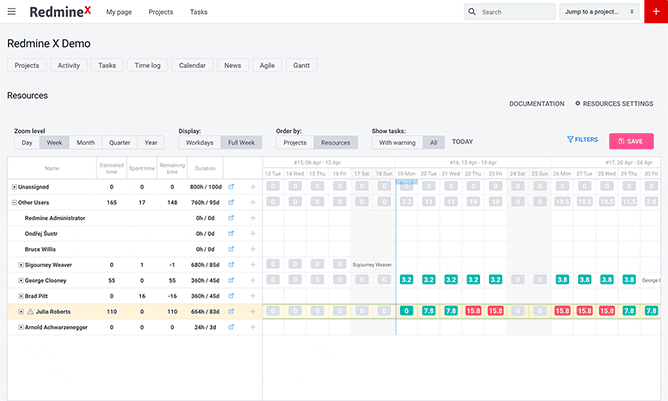
Task: Click the plus icon in Julia Roberts row
Action: (x=253, y=312)
